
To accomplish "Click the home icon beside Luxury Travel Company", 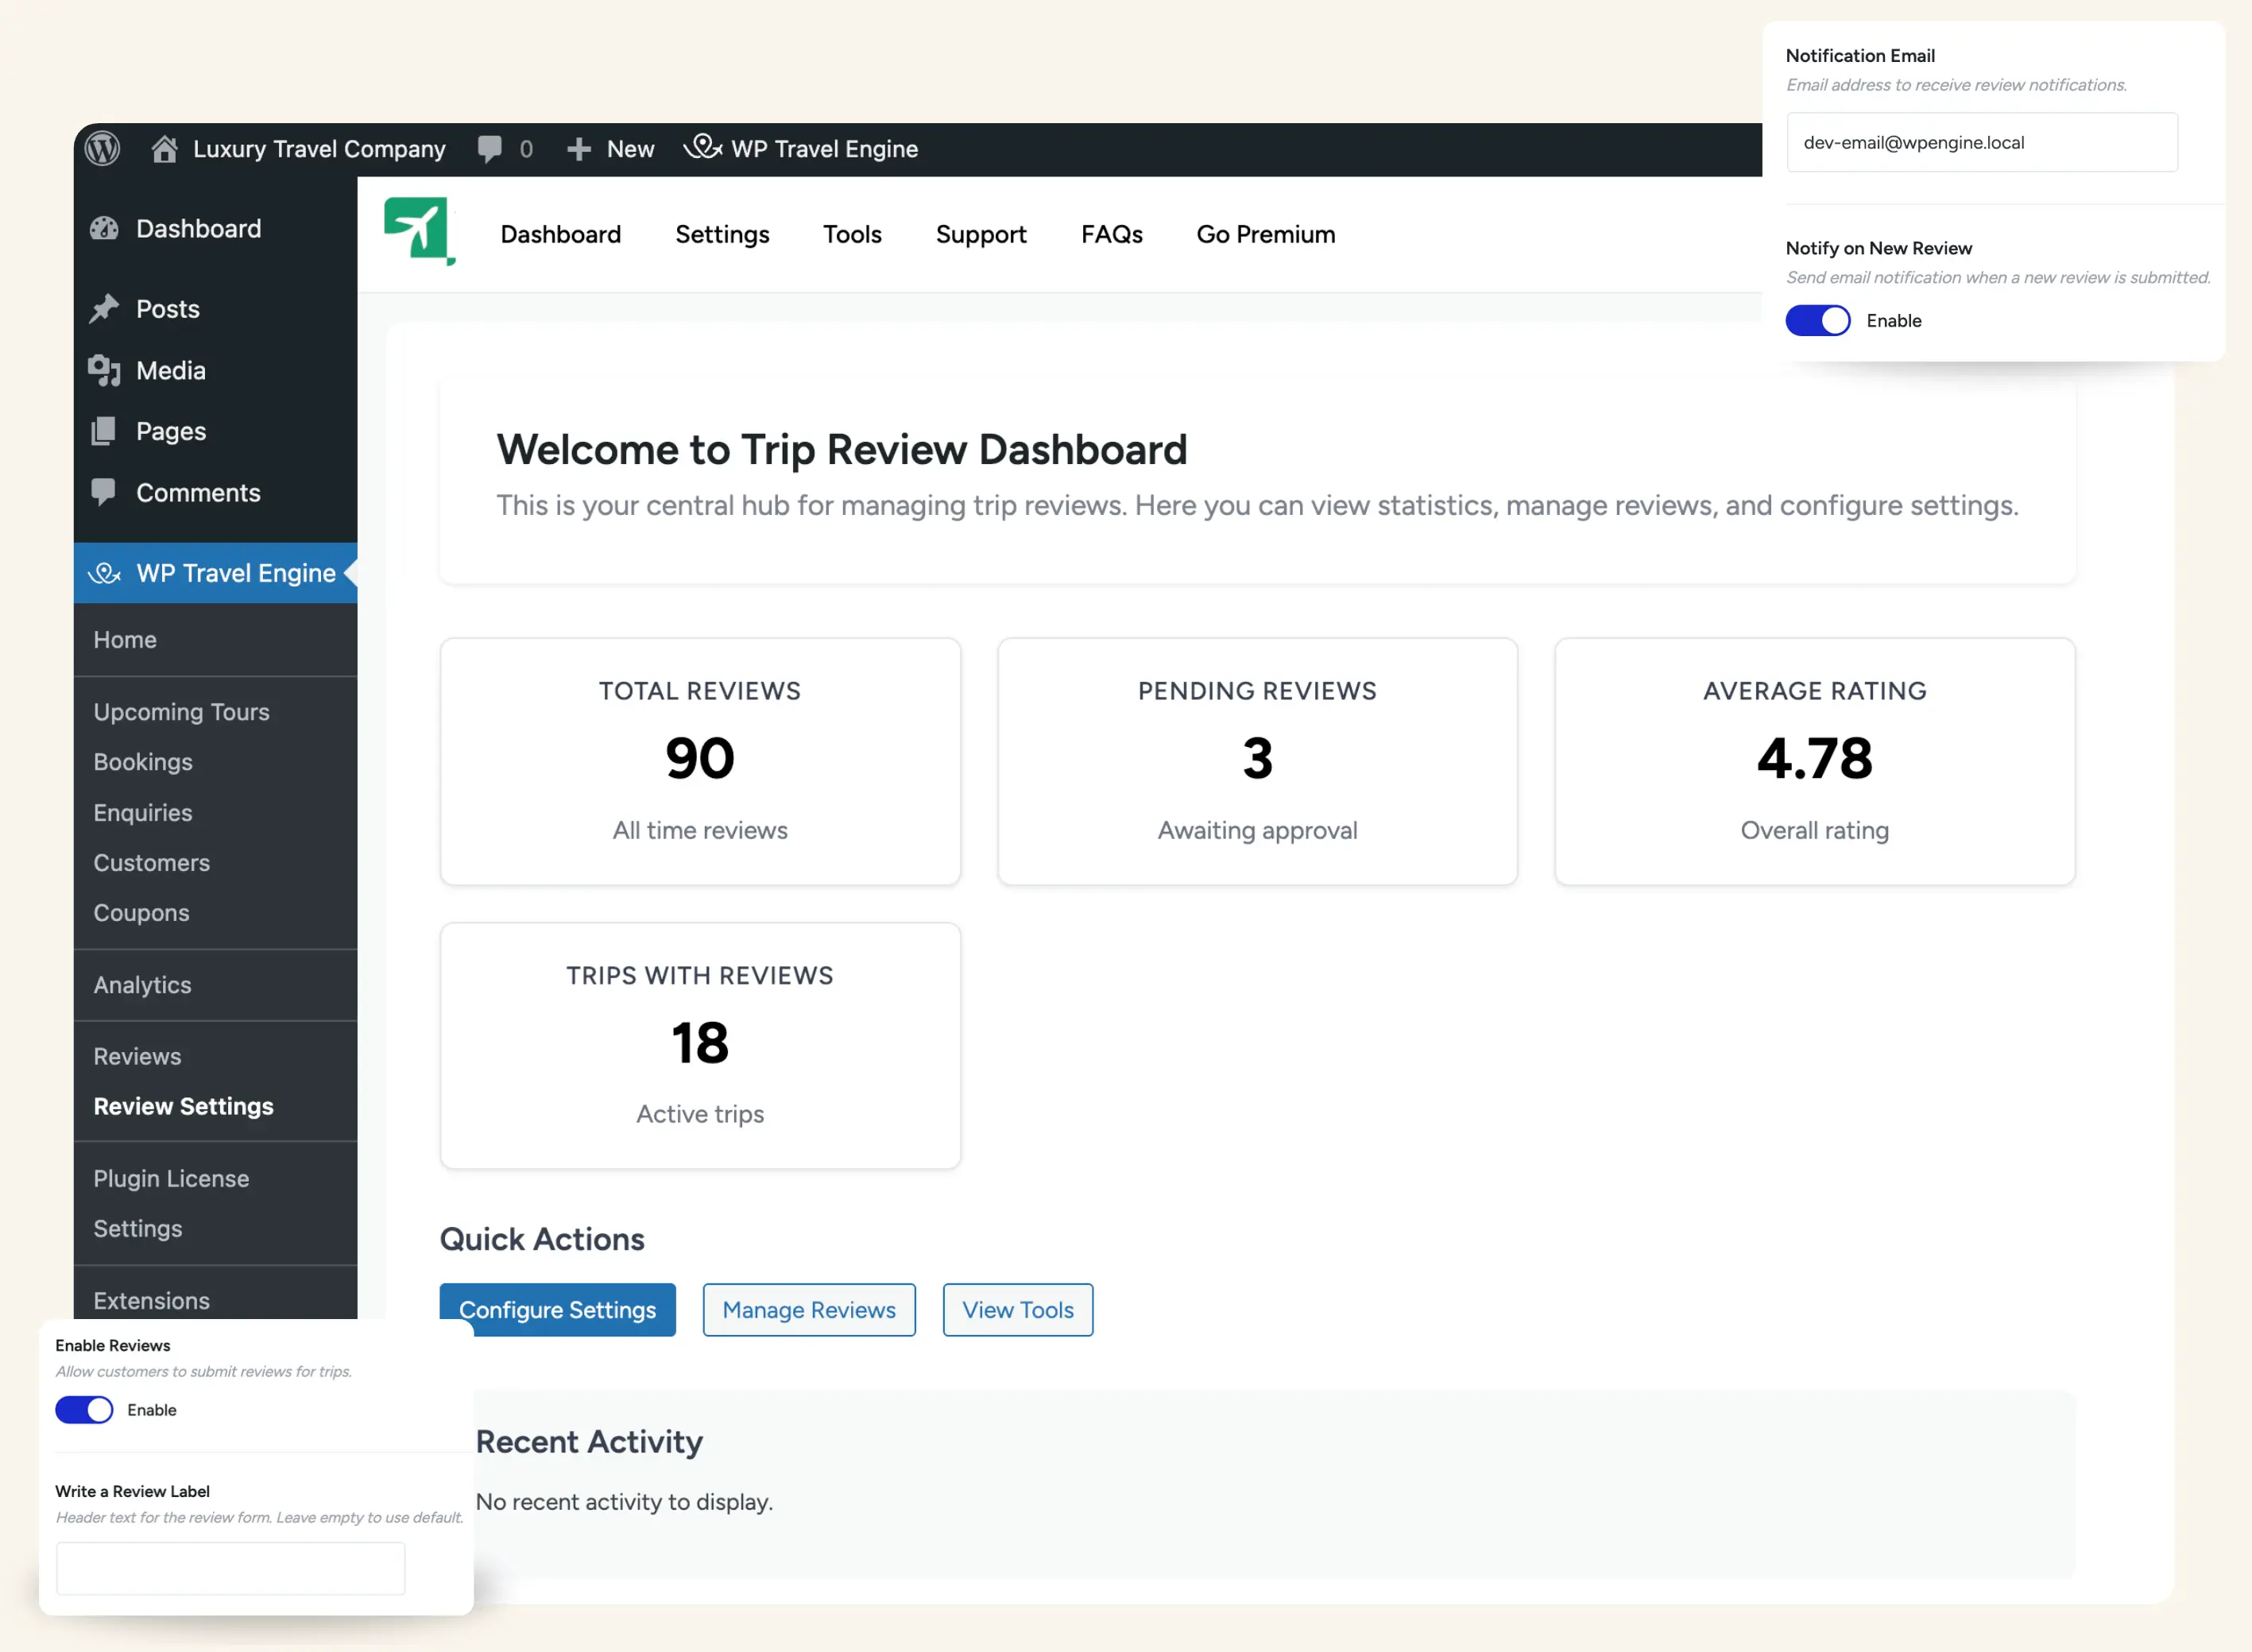I will pos(164,149).
